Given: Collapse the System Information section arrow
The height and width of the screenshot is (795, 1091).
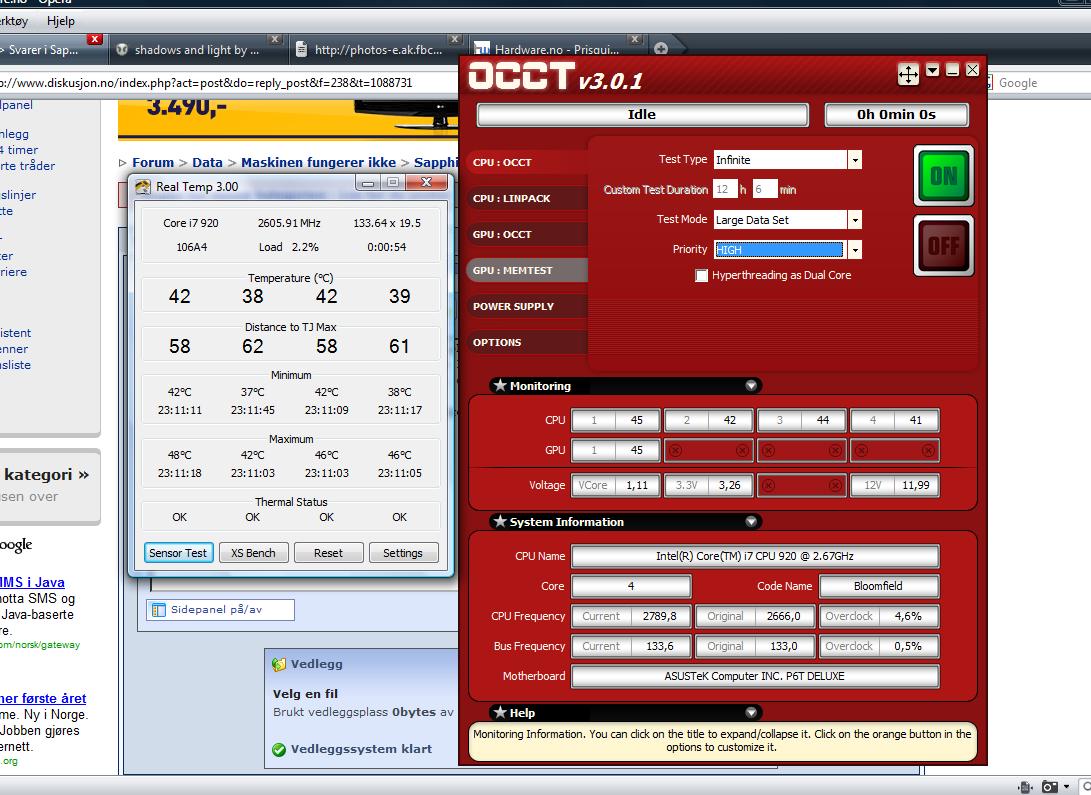Looking at the screenshot, I should [x=751, y=521].
